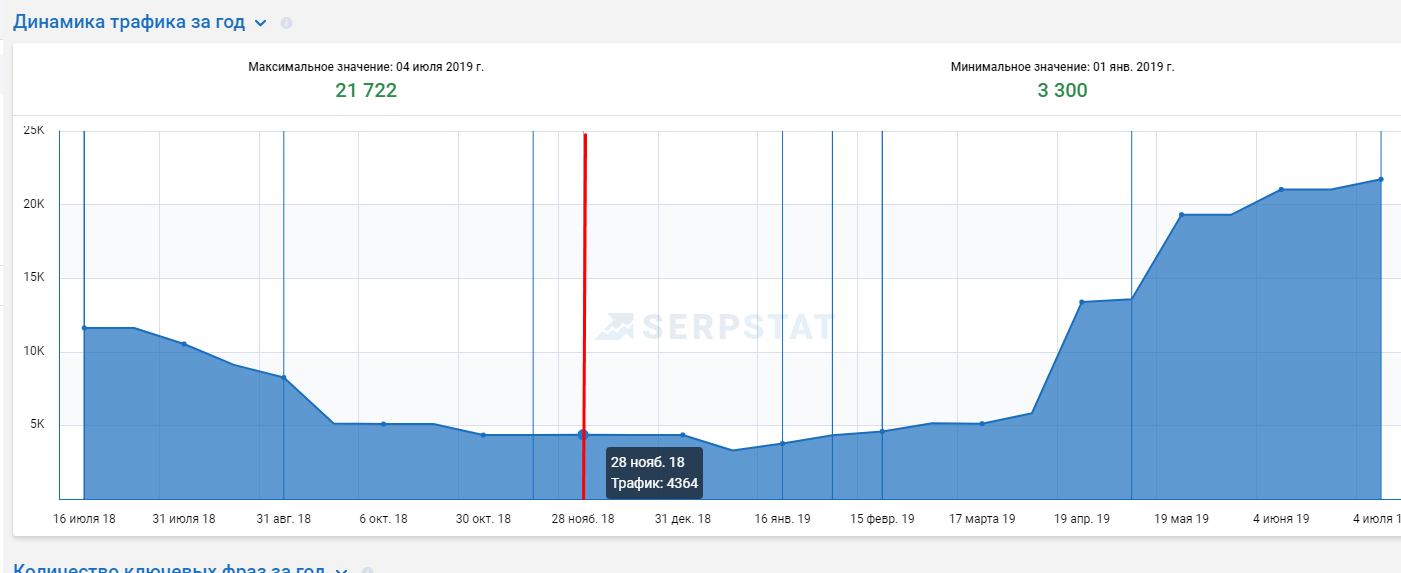
Task: Click the 19 мая 19 data point
Action: tap(1181, 215)
